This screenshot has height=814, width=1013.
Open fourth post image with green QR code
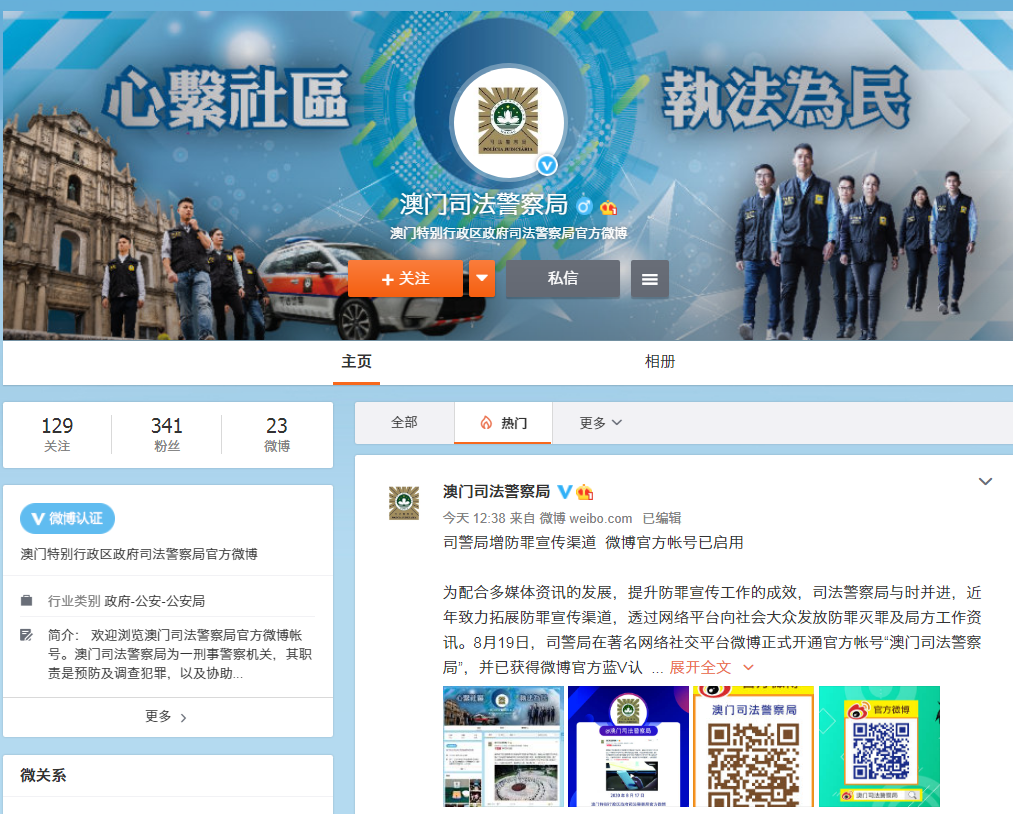tap(879, 746)
